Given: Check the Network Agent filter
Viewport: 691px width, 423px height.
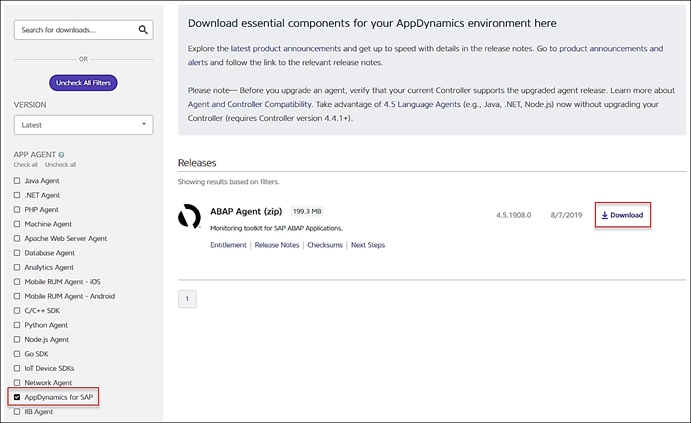Looking at the screenshot, I should pos(17,383).
